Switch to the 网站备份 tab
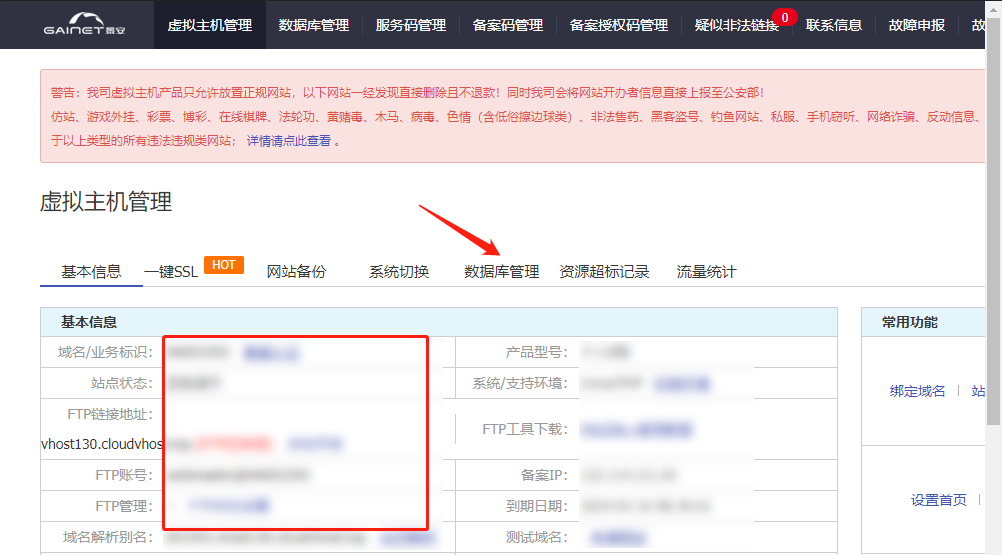The width and height of the screenshot is (1002, 555). point(296,272)
